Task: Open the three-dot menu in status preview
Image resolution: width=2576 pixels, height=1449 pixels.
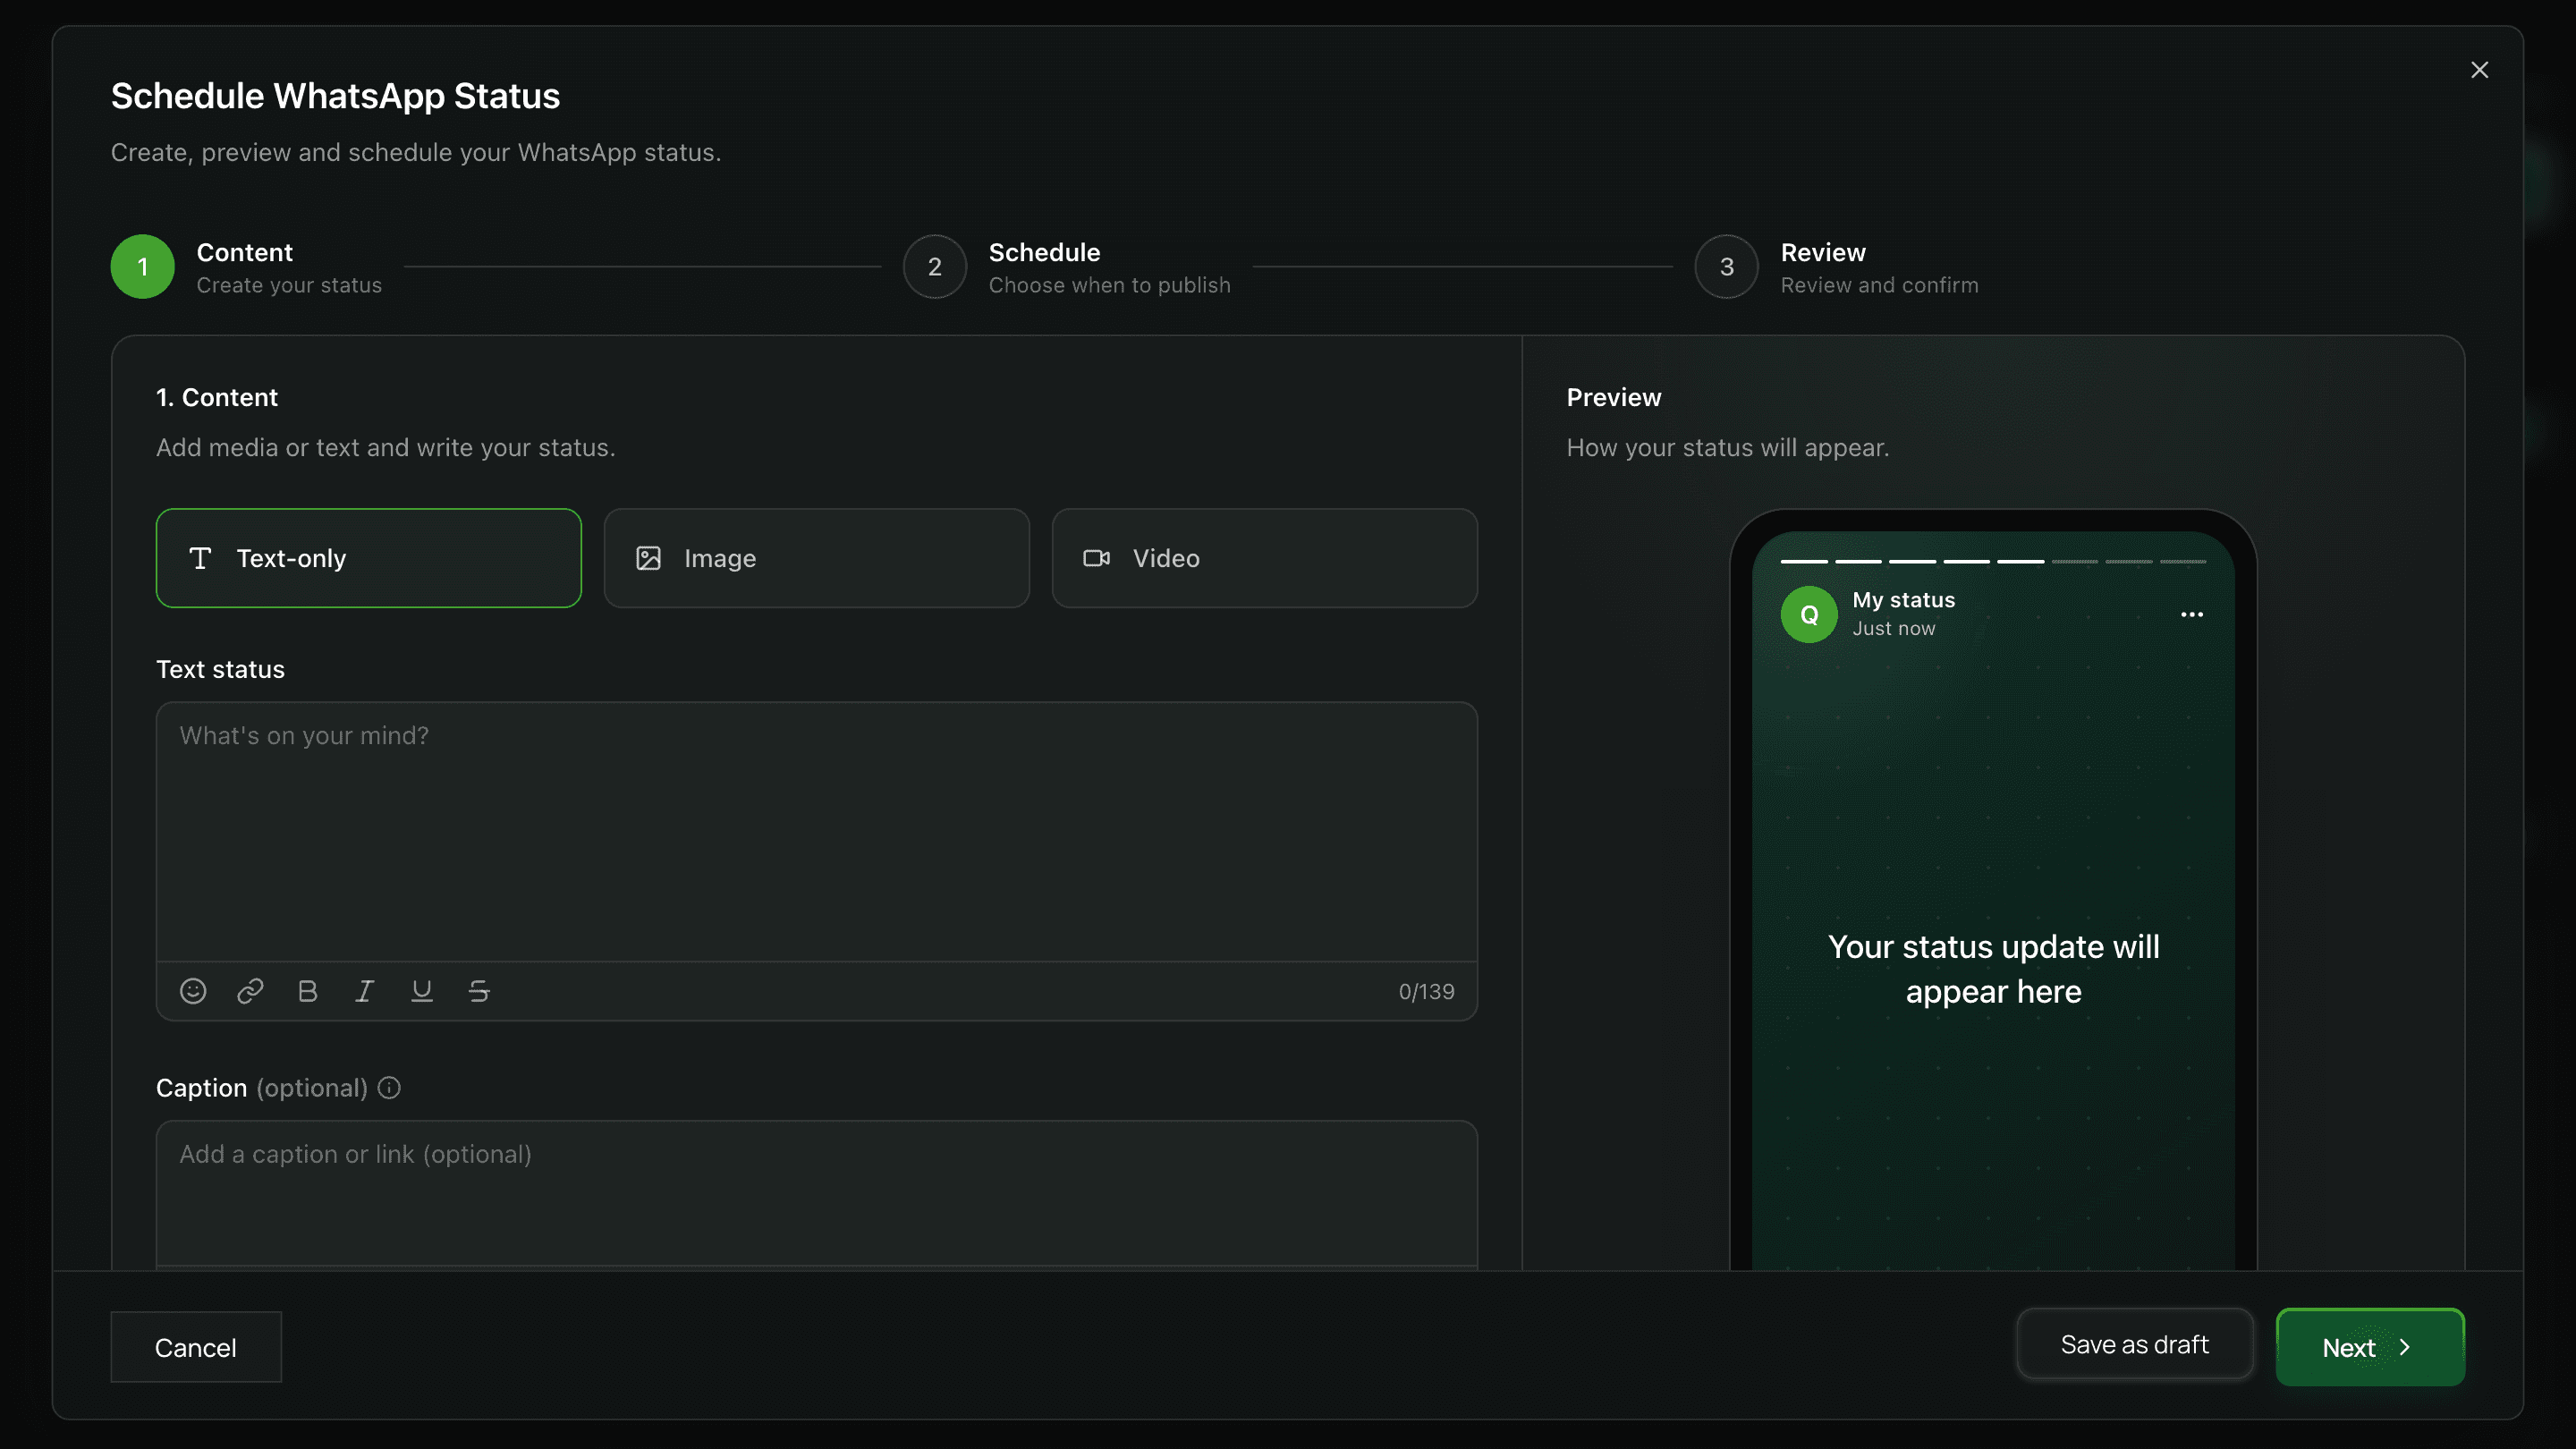Action: click(x=2192, y=614)
